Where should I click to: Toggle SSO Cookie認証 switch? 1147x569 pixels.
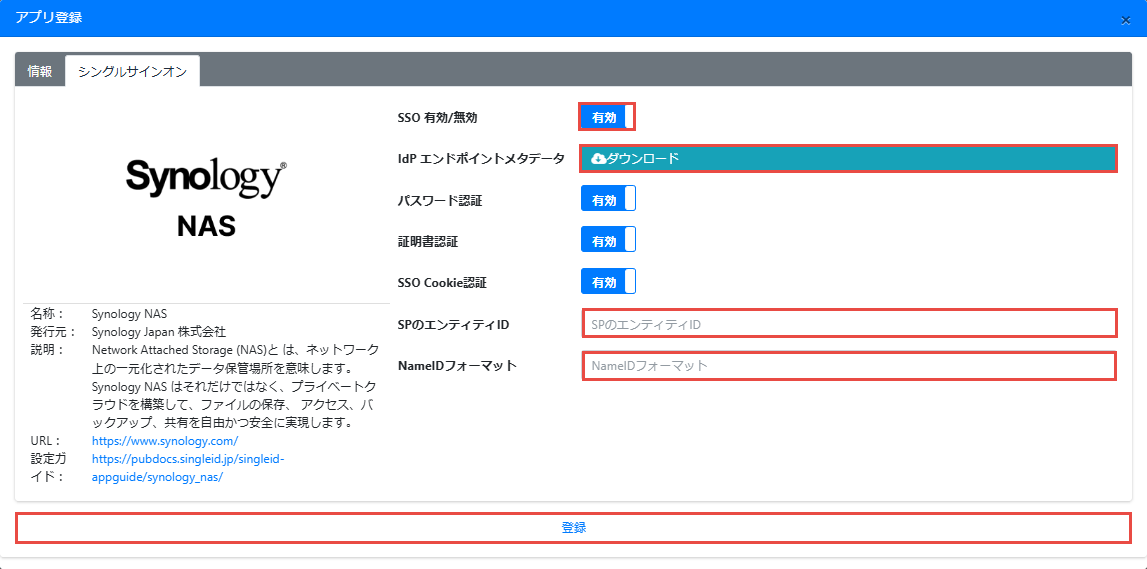pyautogui.click(x=608, y=283)
